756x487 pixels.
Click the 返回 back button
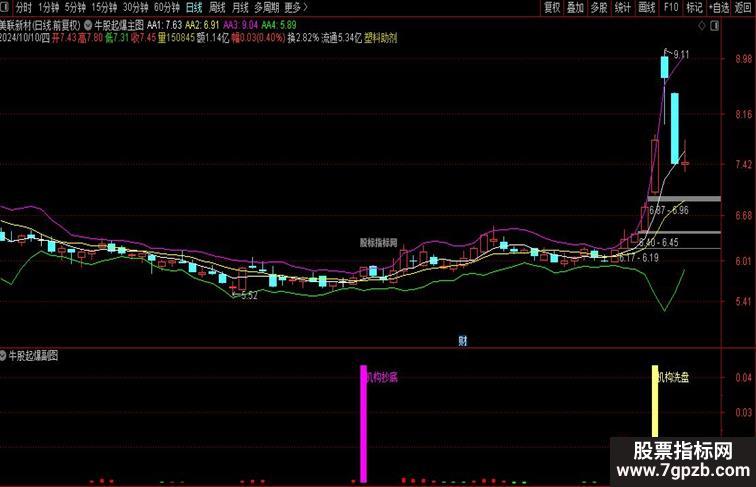point(743,8)
